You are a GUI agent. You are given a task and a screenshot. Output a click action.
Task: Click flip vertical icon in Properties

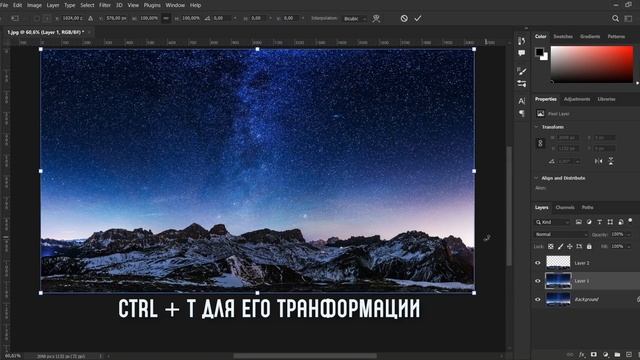click(611, 161)
